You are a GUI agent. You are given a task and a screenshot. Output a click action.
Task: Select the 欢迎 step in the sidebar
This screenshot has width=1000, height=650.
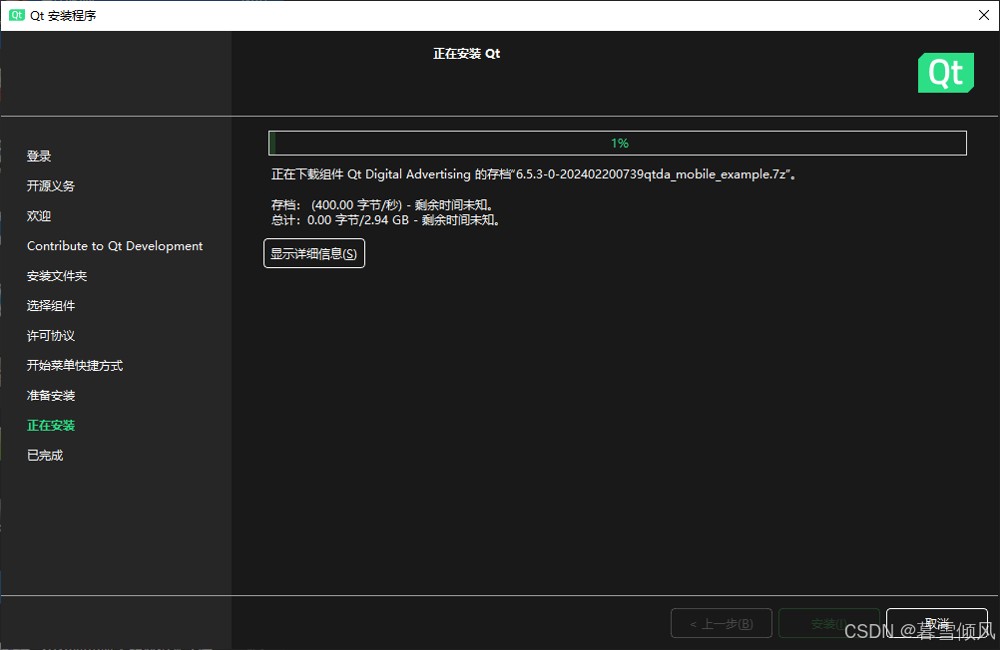click(39, 216)
